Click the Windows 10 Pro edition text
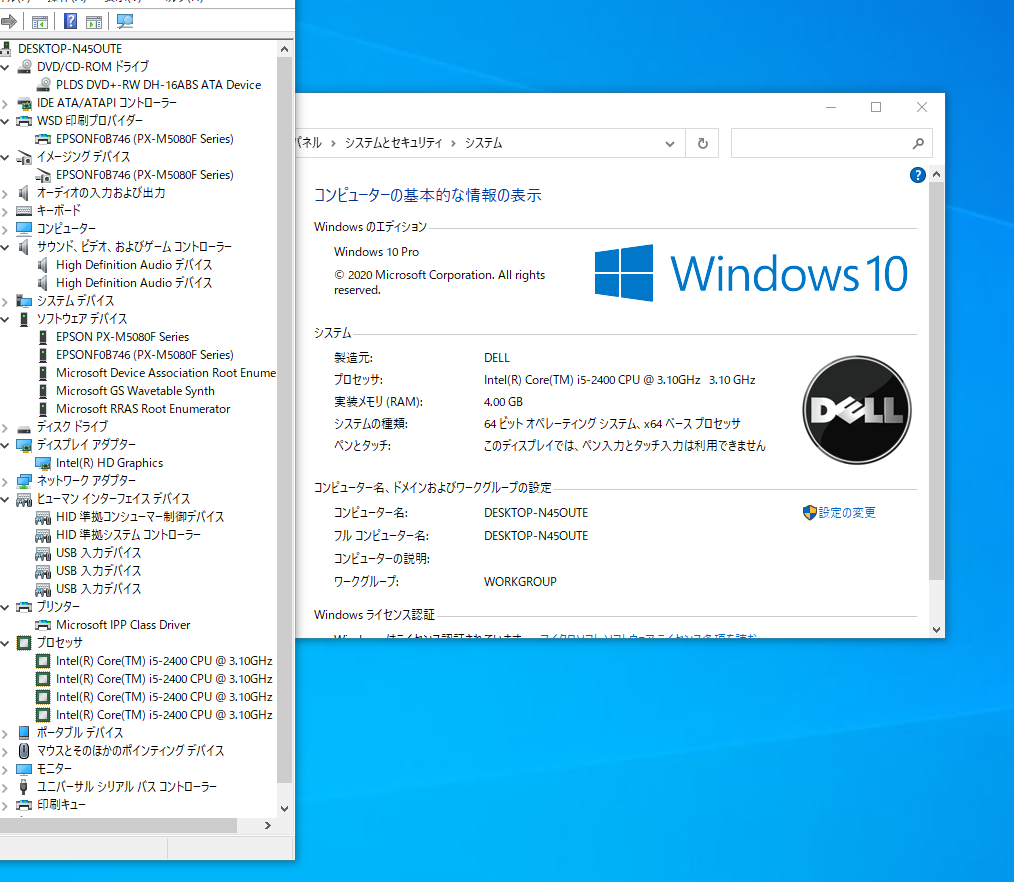This screenshot has height=882, width=1014. [376, 252]
